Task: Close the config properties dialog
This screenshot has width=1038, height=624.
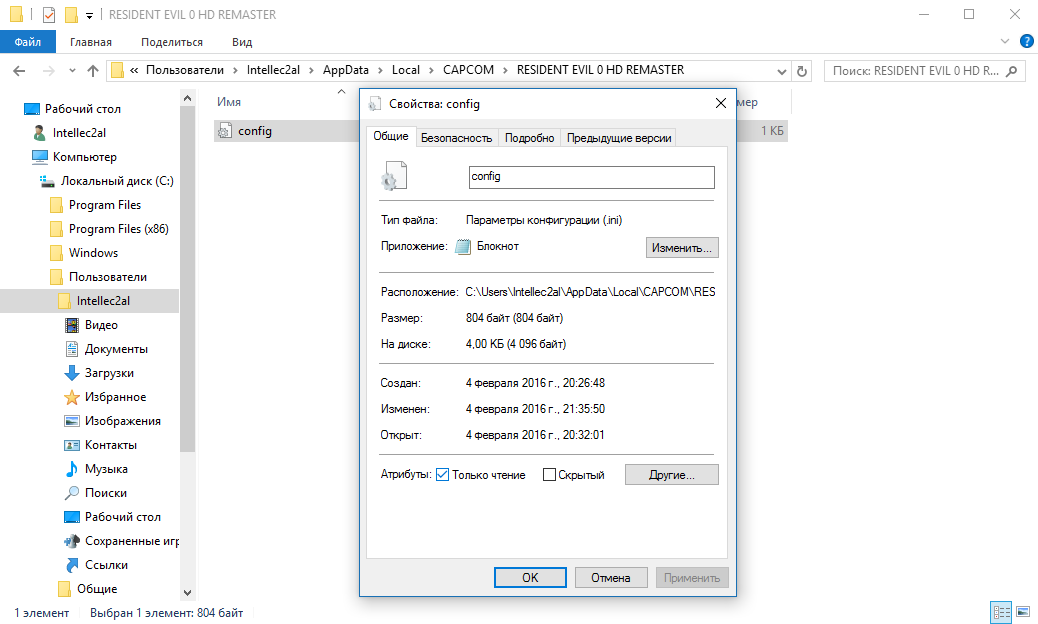Action: point(720,103)
